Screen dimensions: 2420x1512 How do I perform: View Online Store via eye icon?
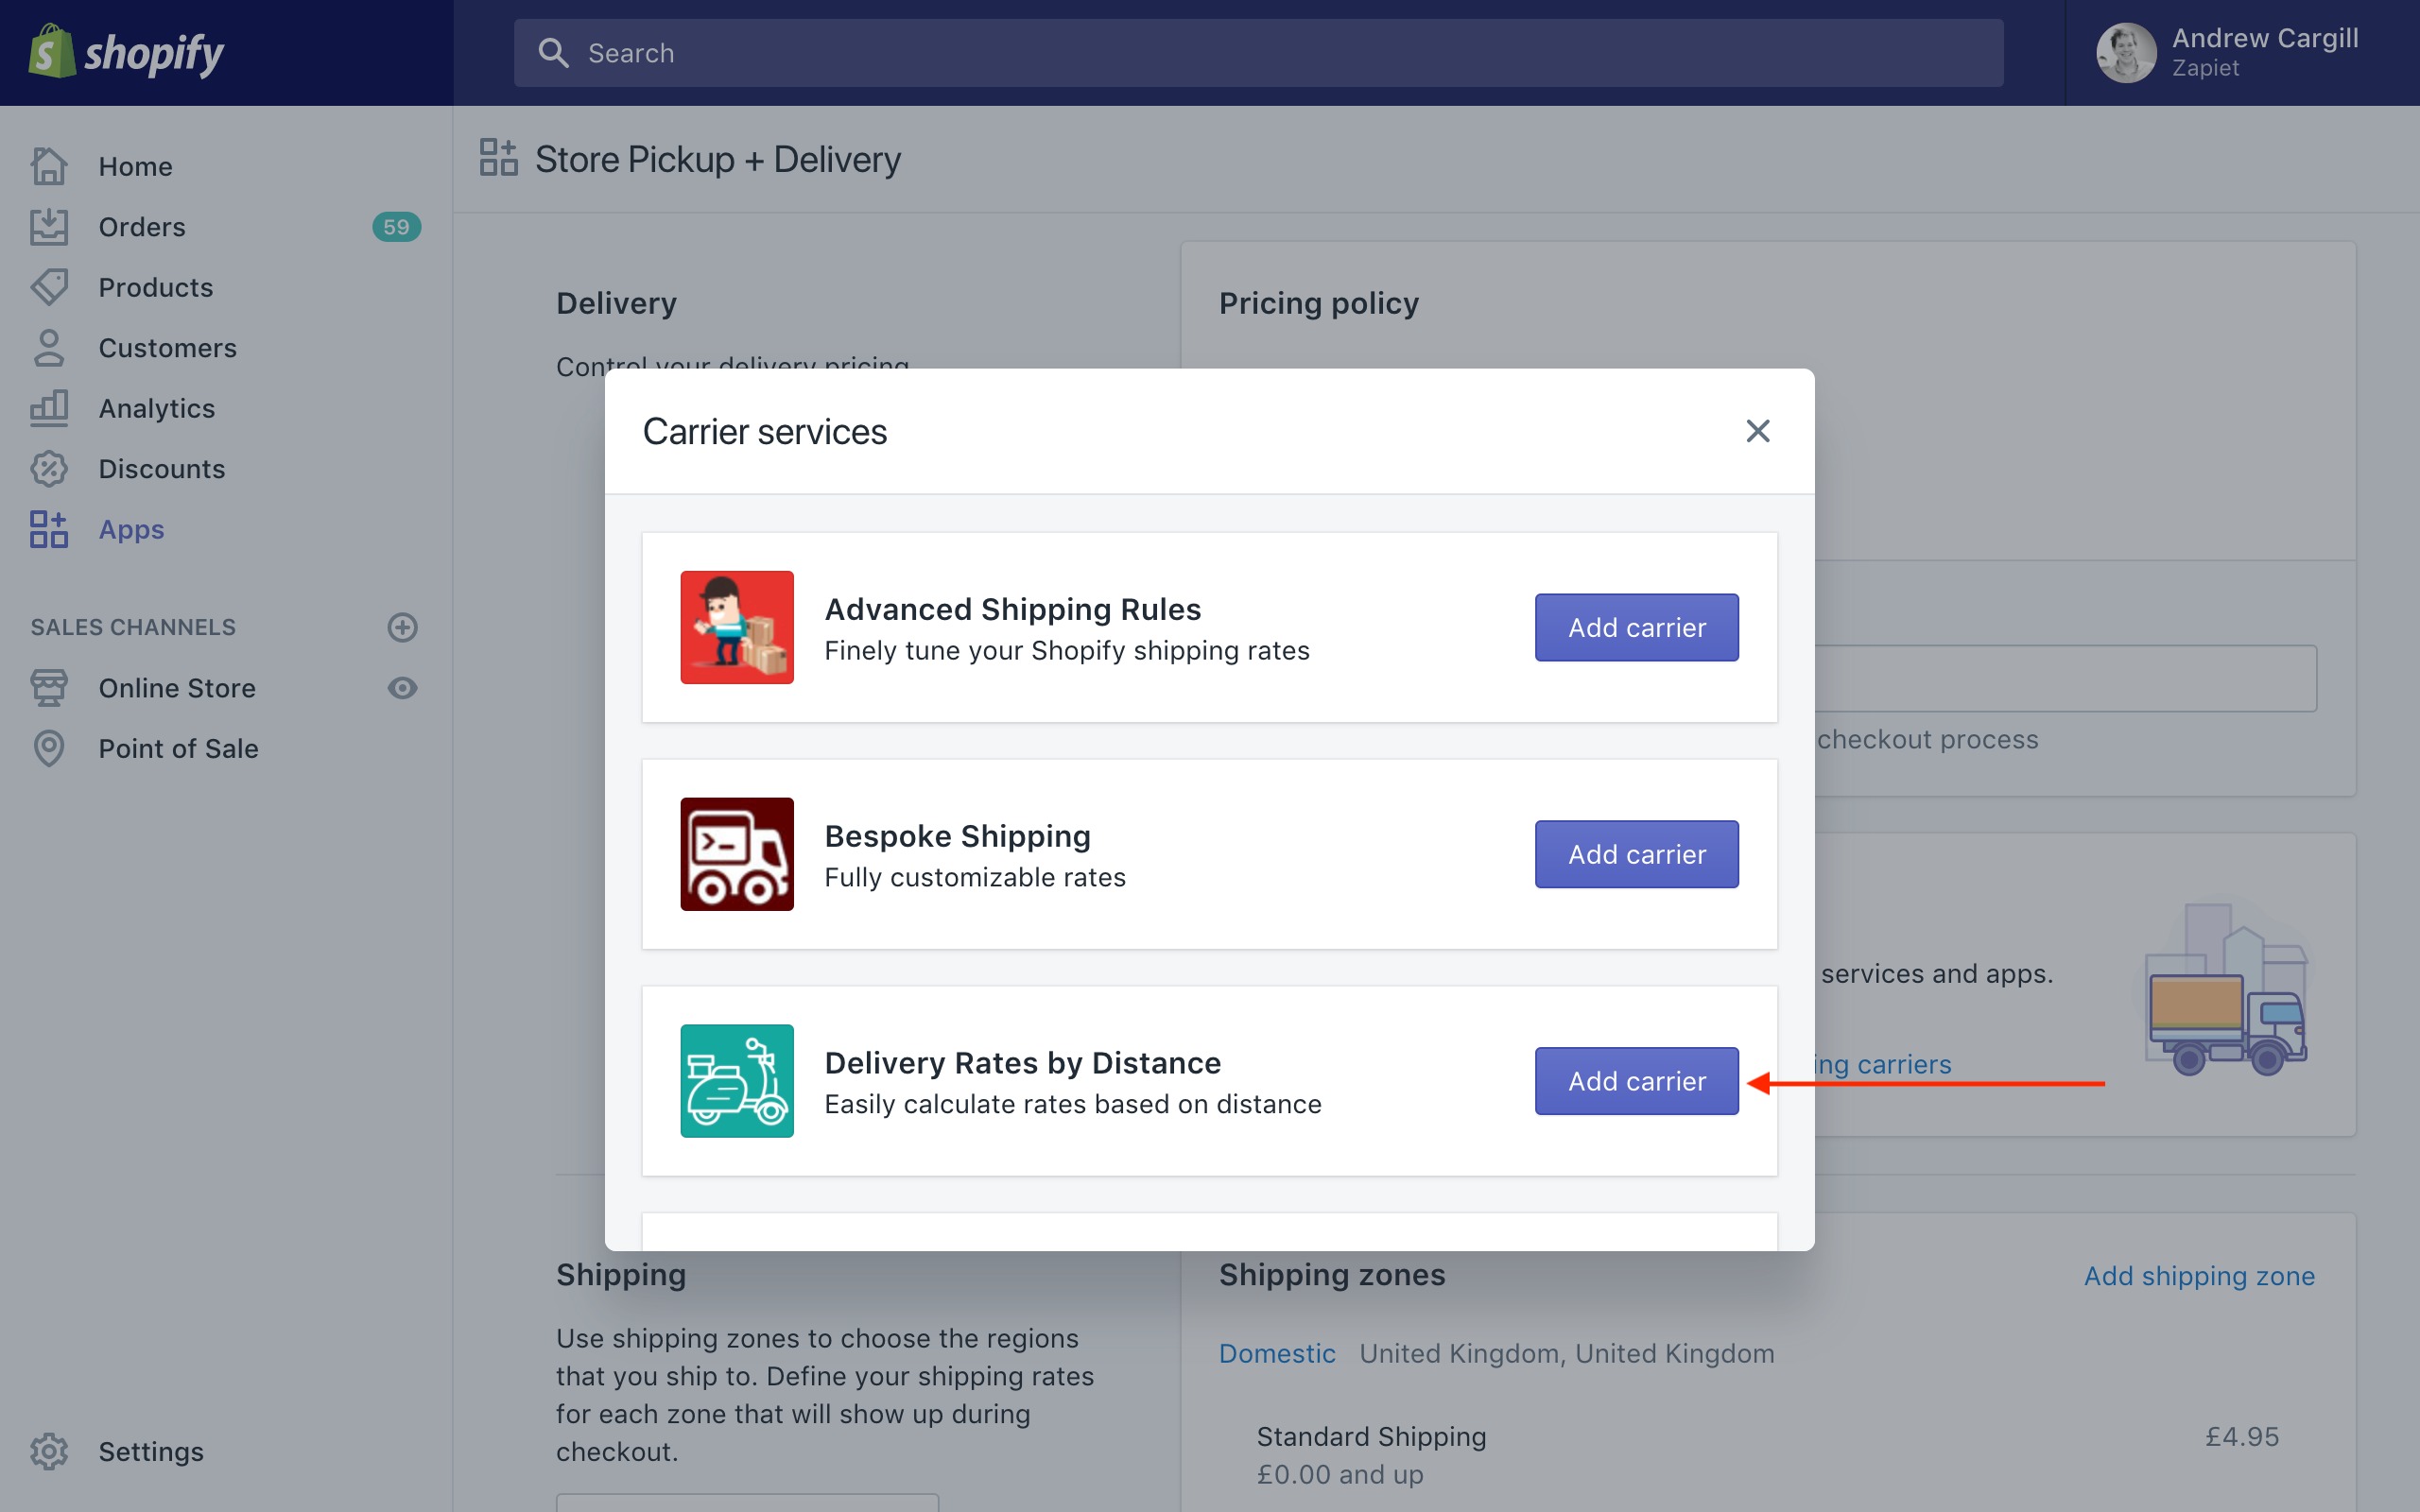[402, 688]
